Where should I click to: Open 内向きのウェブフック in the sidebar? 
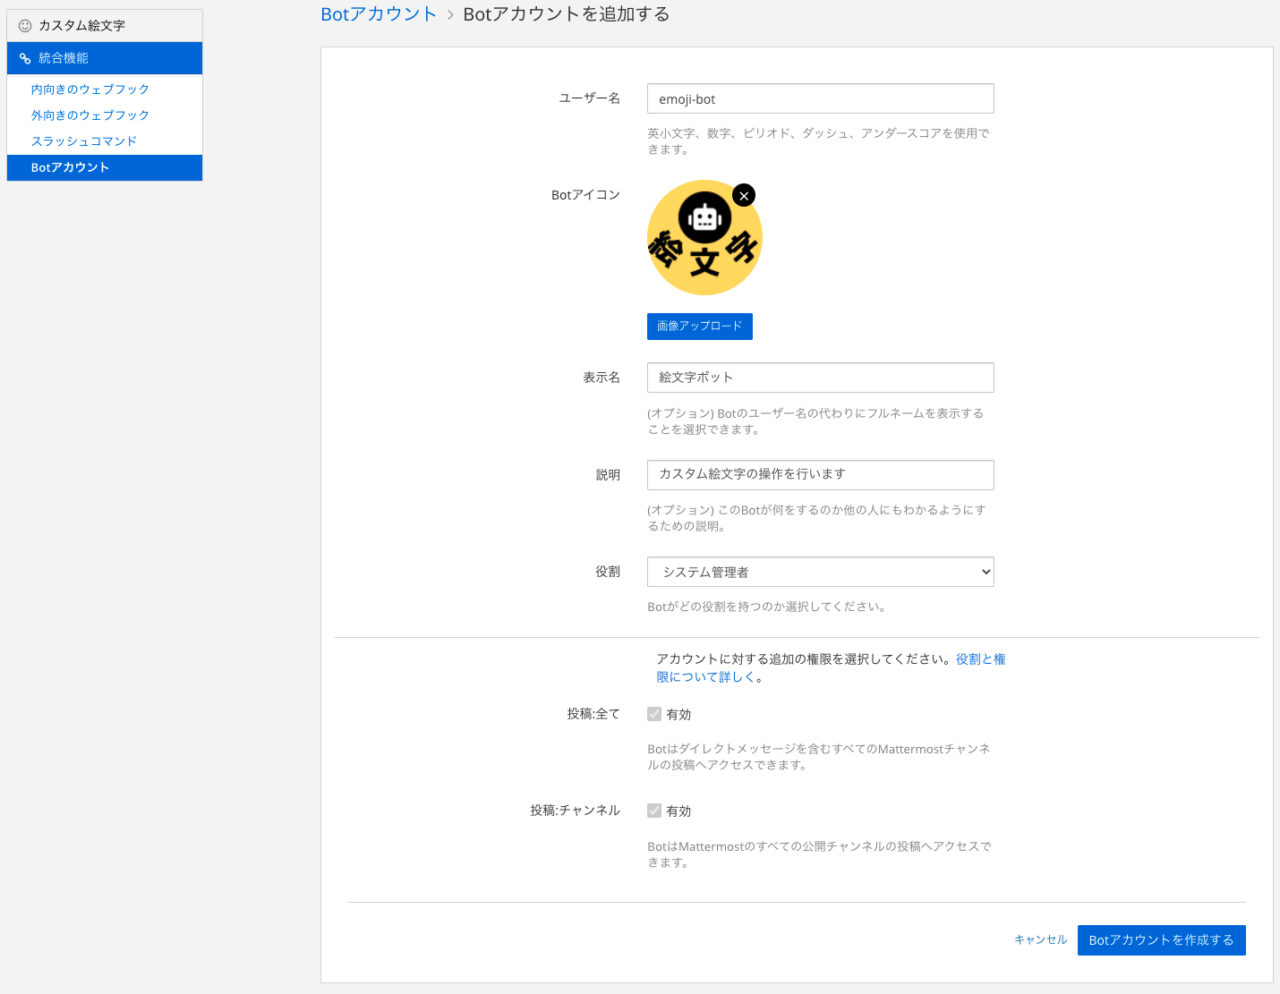click(90, 90)
